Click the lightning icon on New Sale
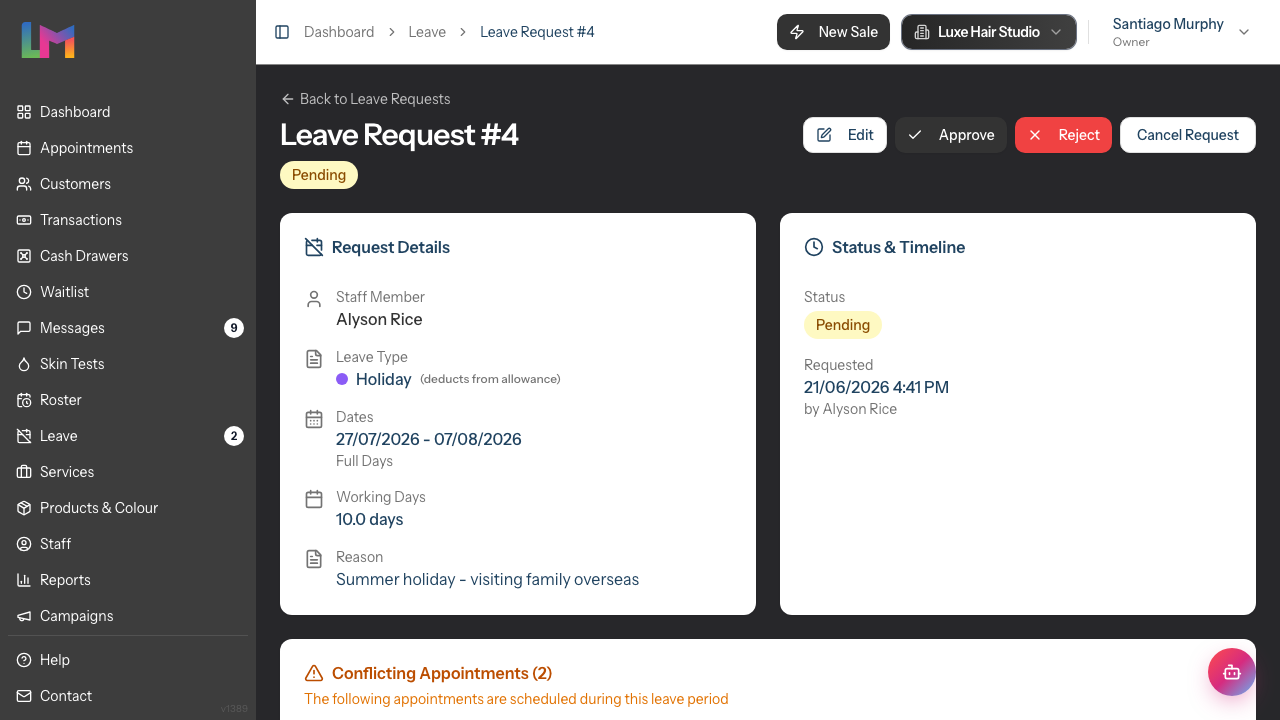Screen dimensions: 1280x720 coord(797,32)
